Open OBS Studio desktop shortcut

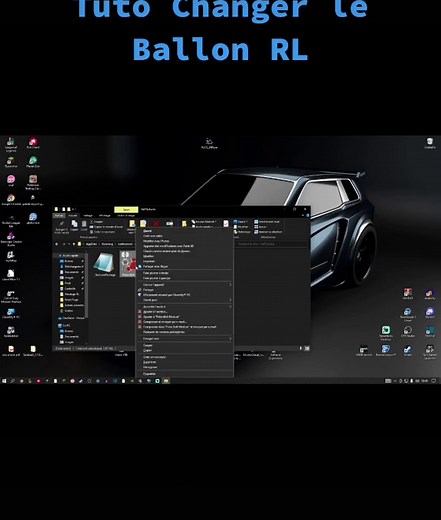pos(407,330)
